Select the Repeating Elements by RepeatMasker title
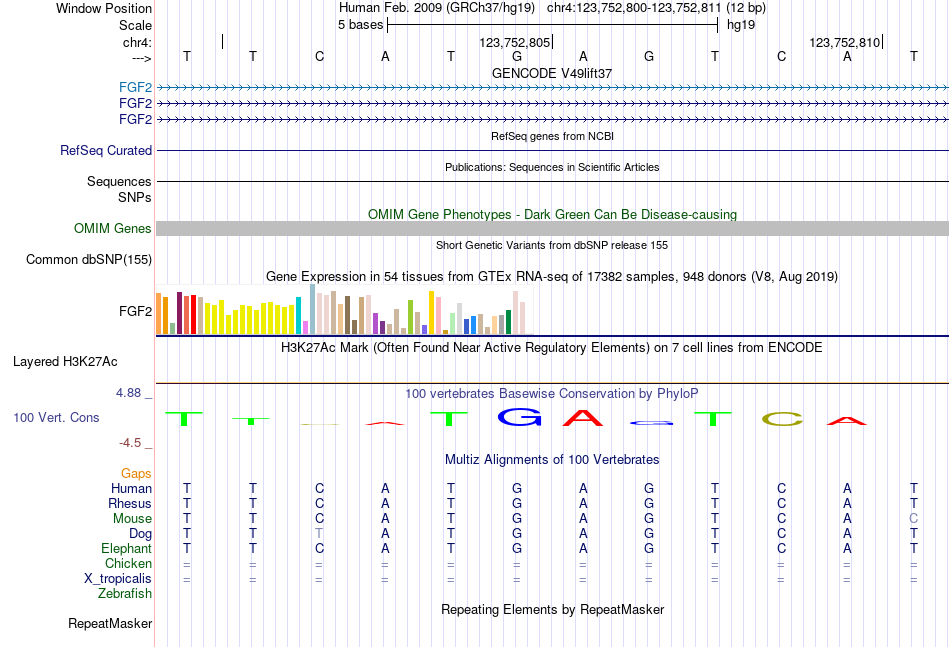Viewport: 950px width, 647px height. click(552, 609)
